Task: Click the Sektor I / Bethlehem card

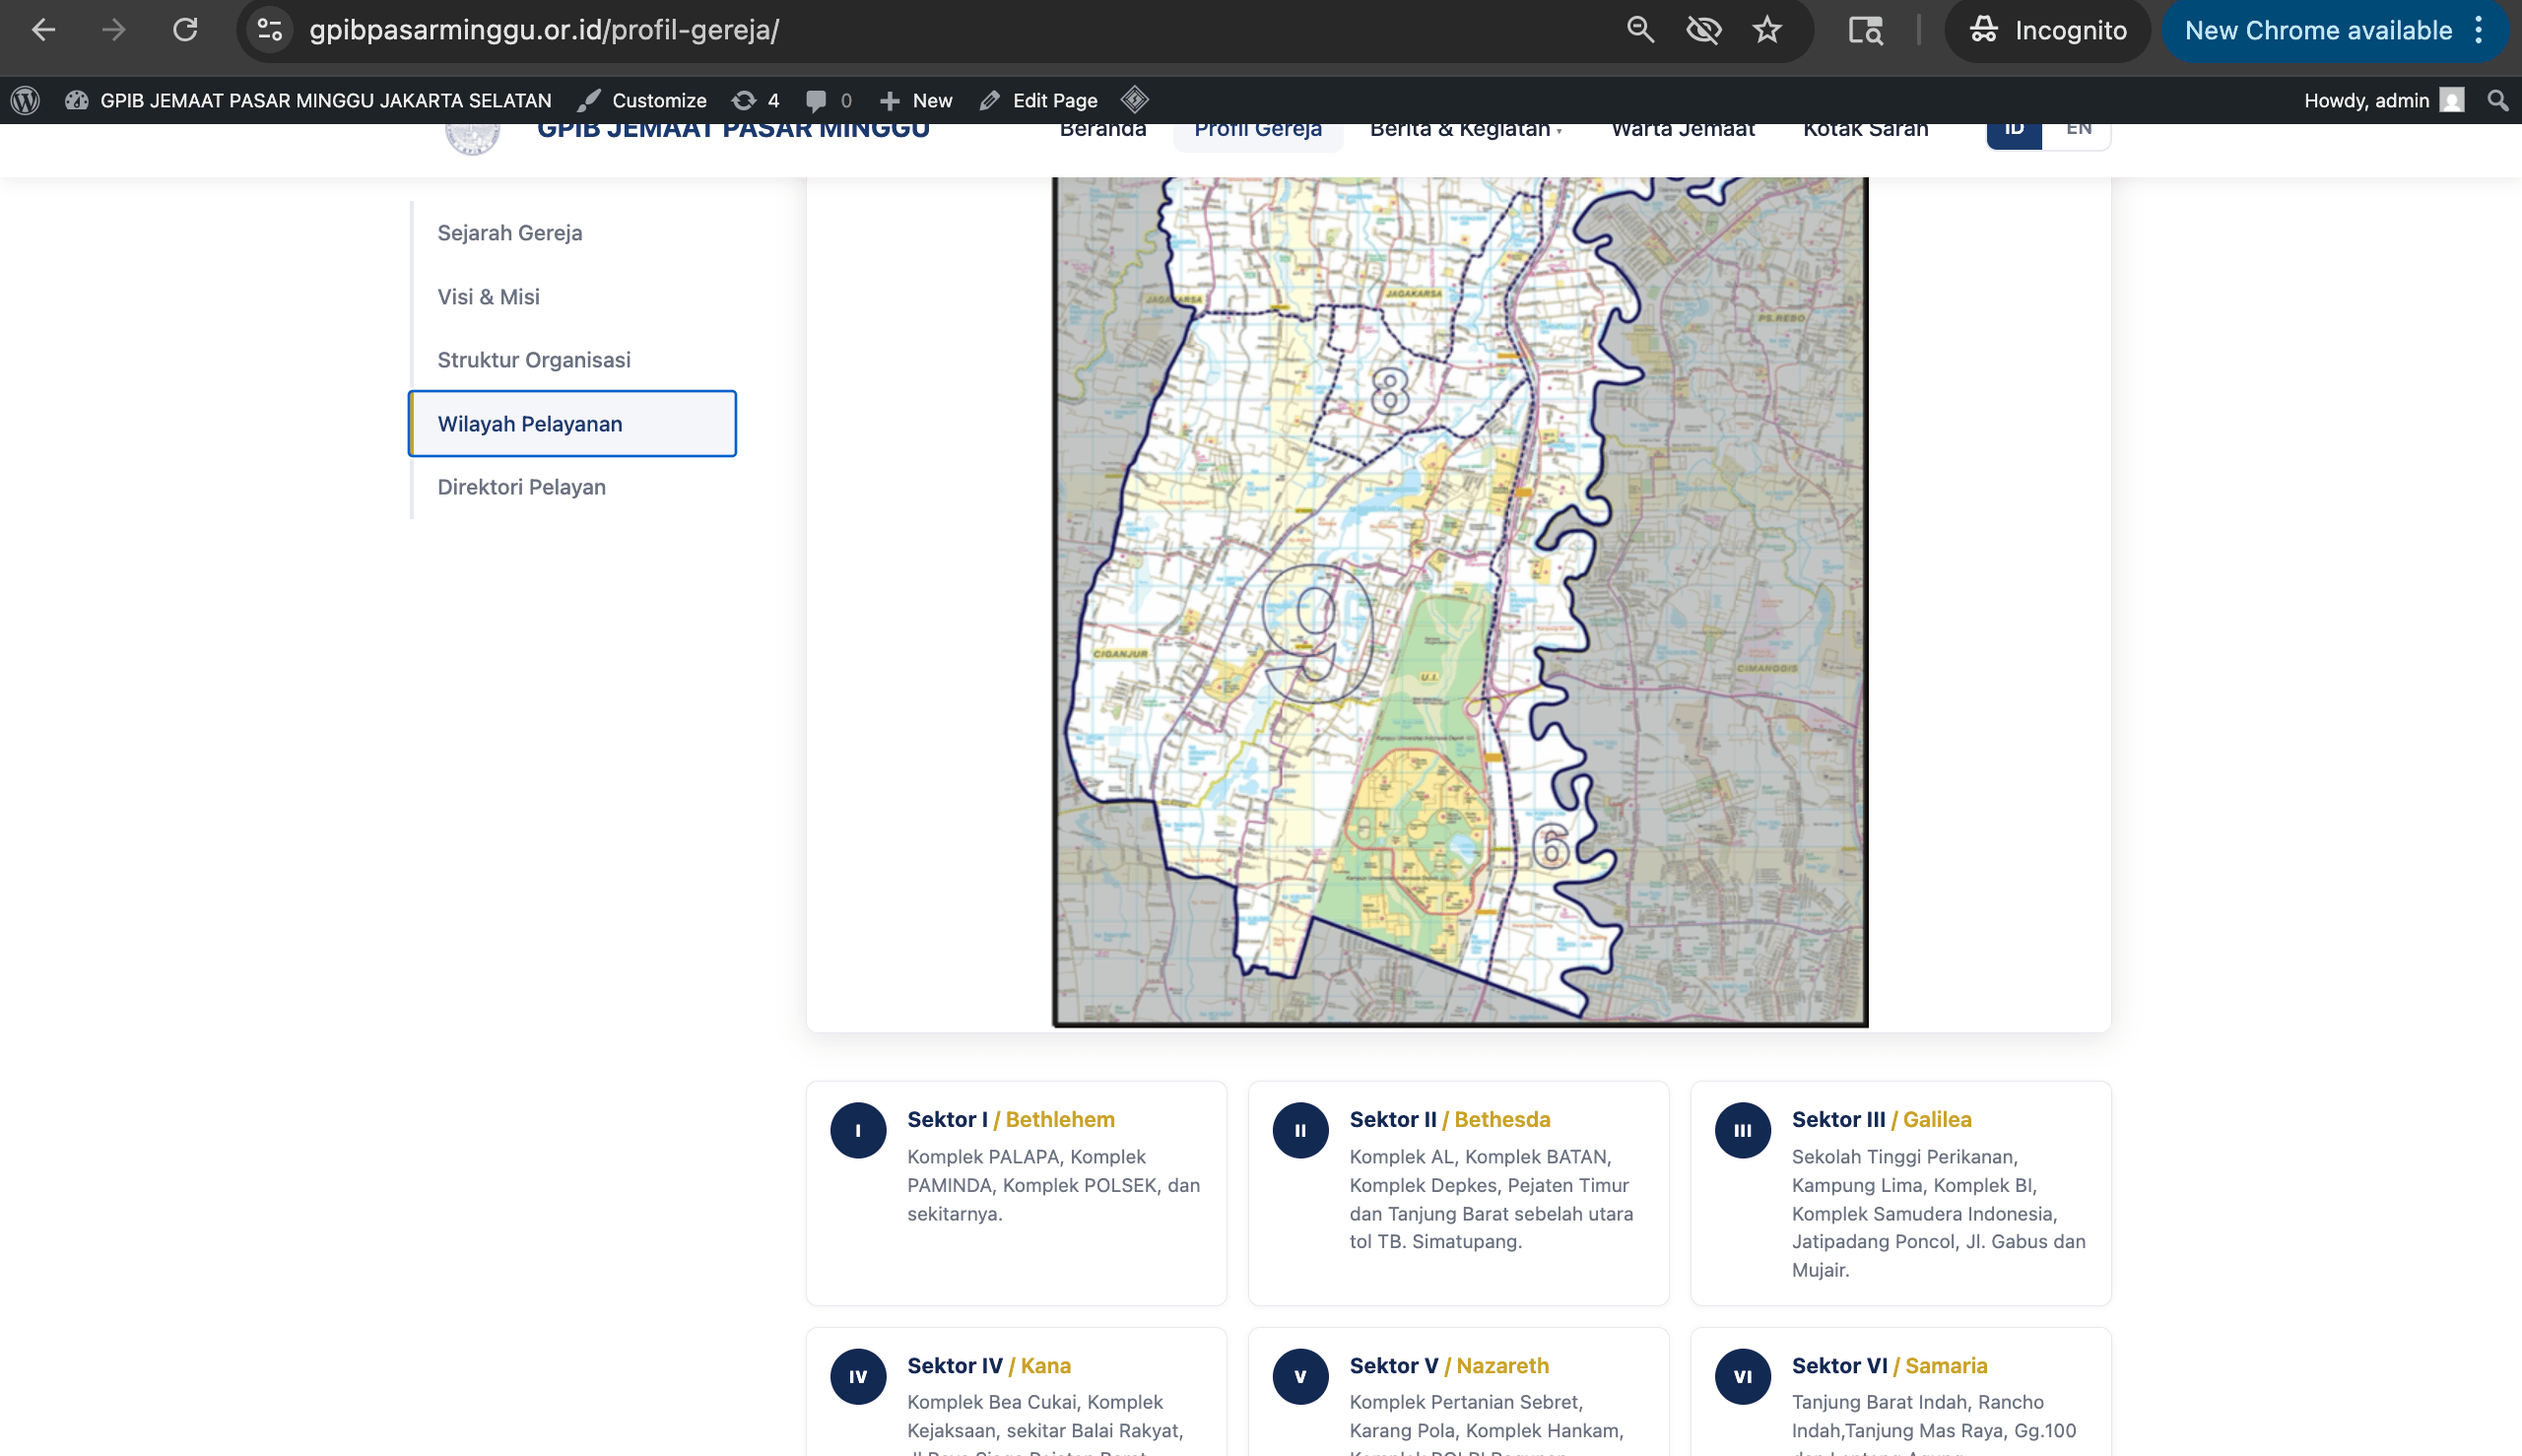Action: tap(1016, 1193)
